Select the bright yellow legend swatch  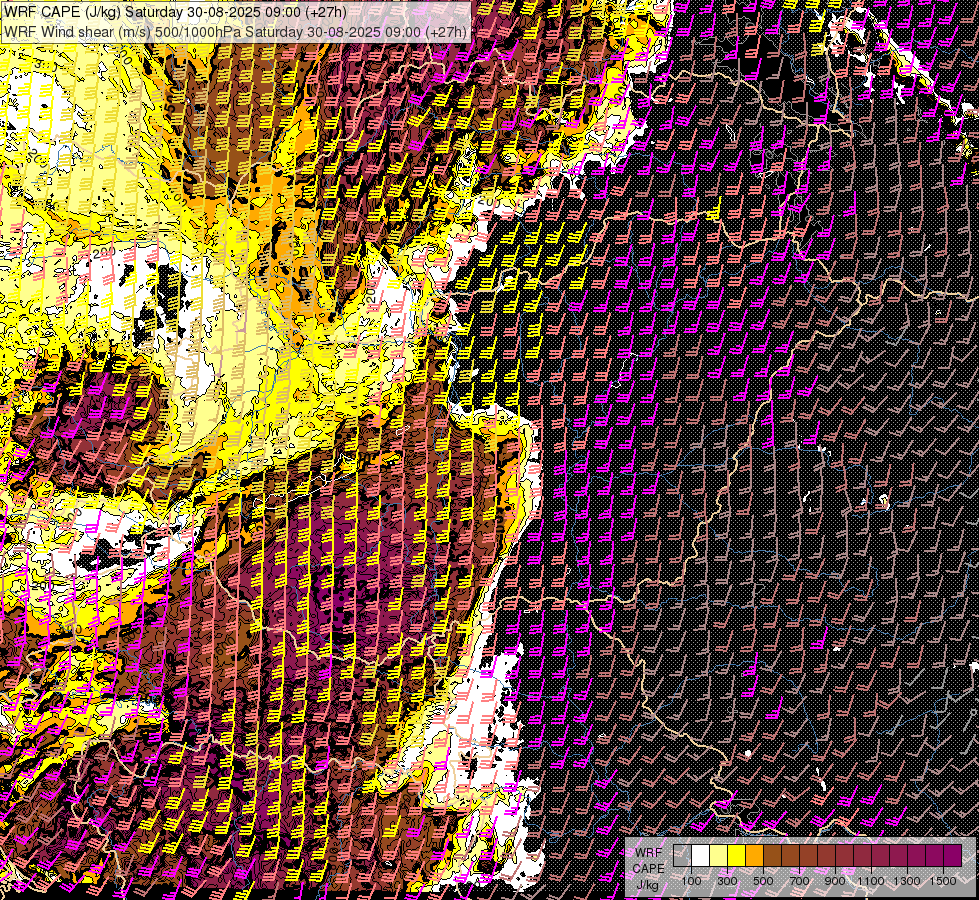[x=737, y=856]
